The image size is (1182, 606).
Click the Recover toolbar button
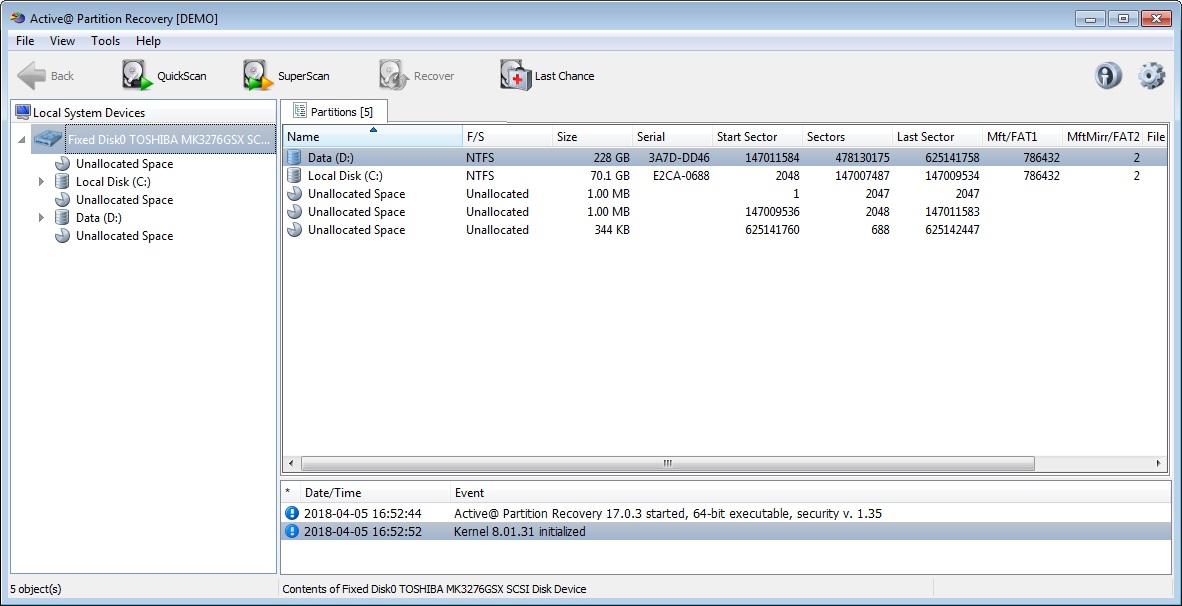[x=416, y=75]
